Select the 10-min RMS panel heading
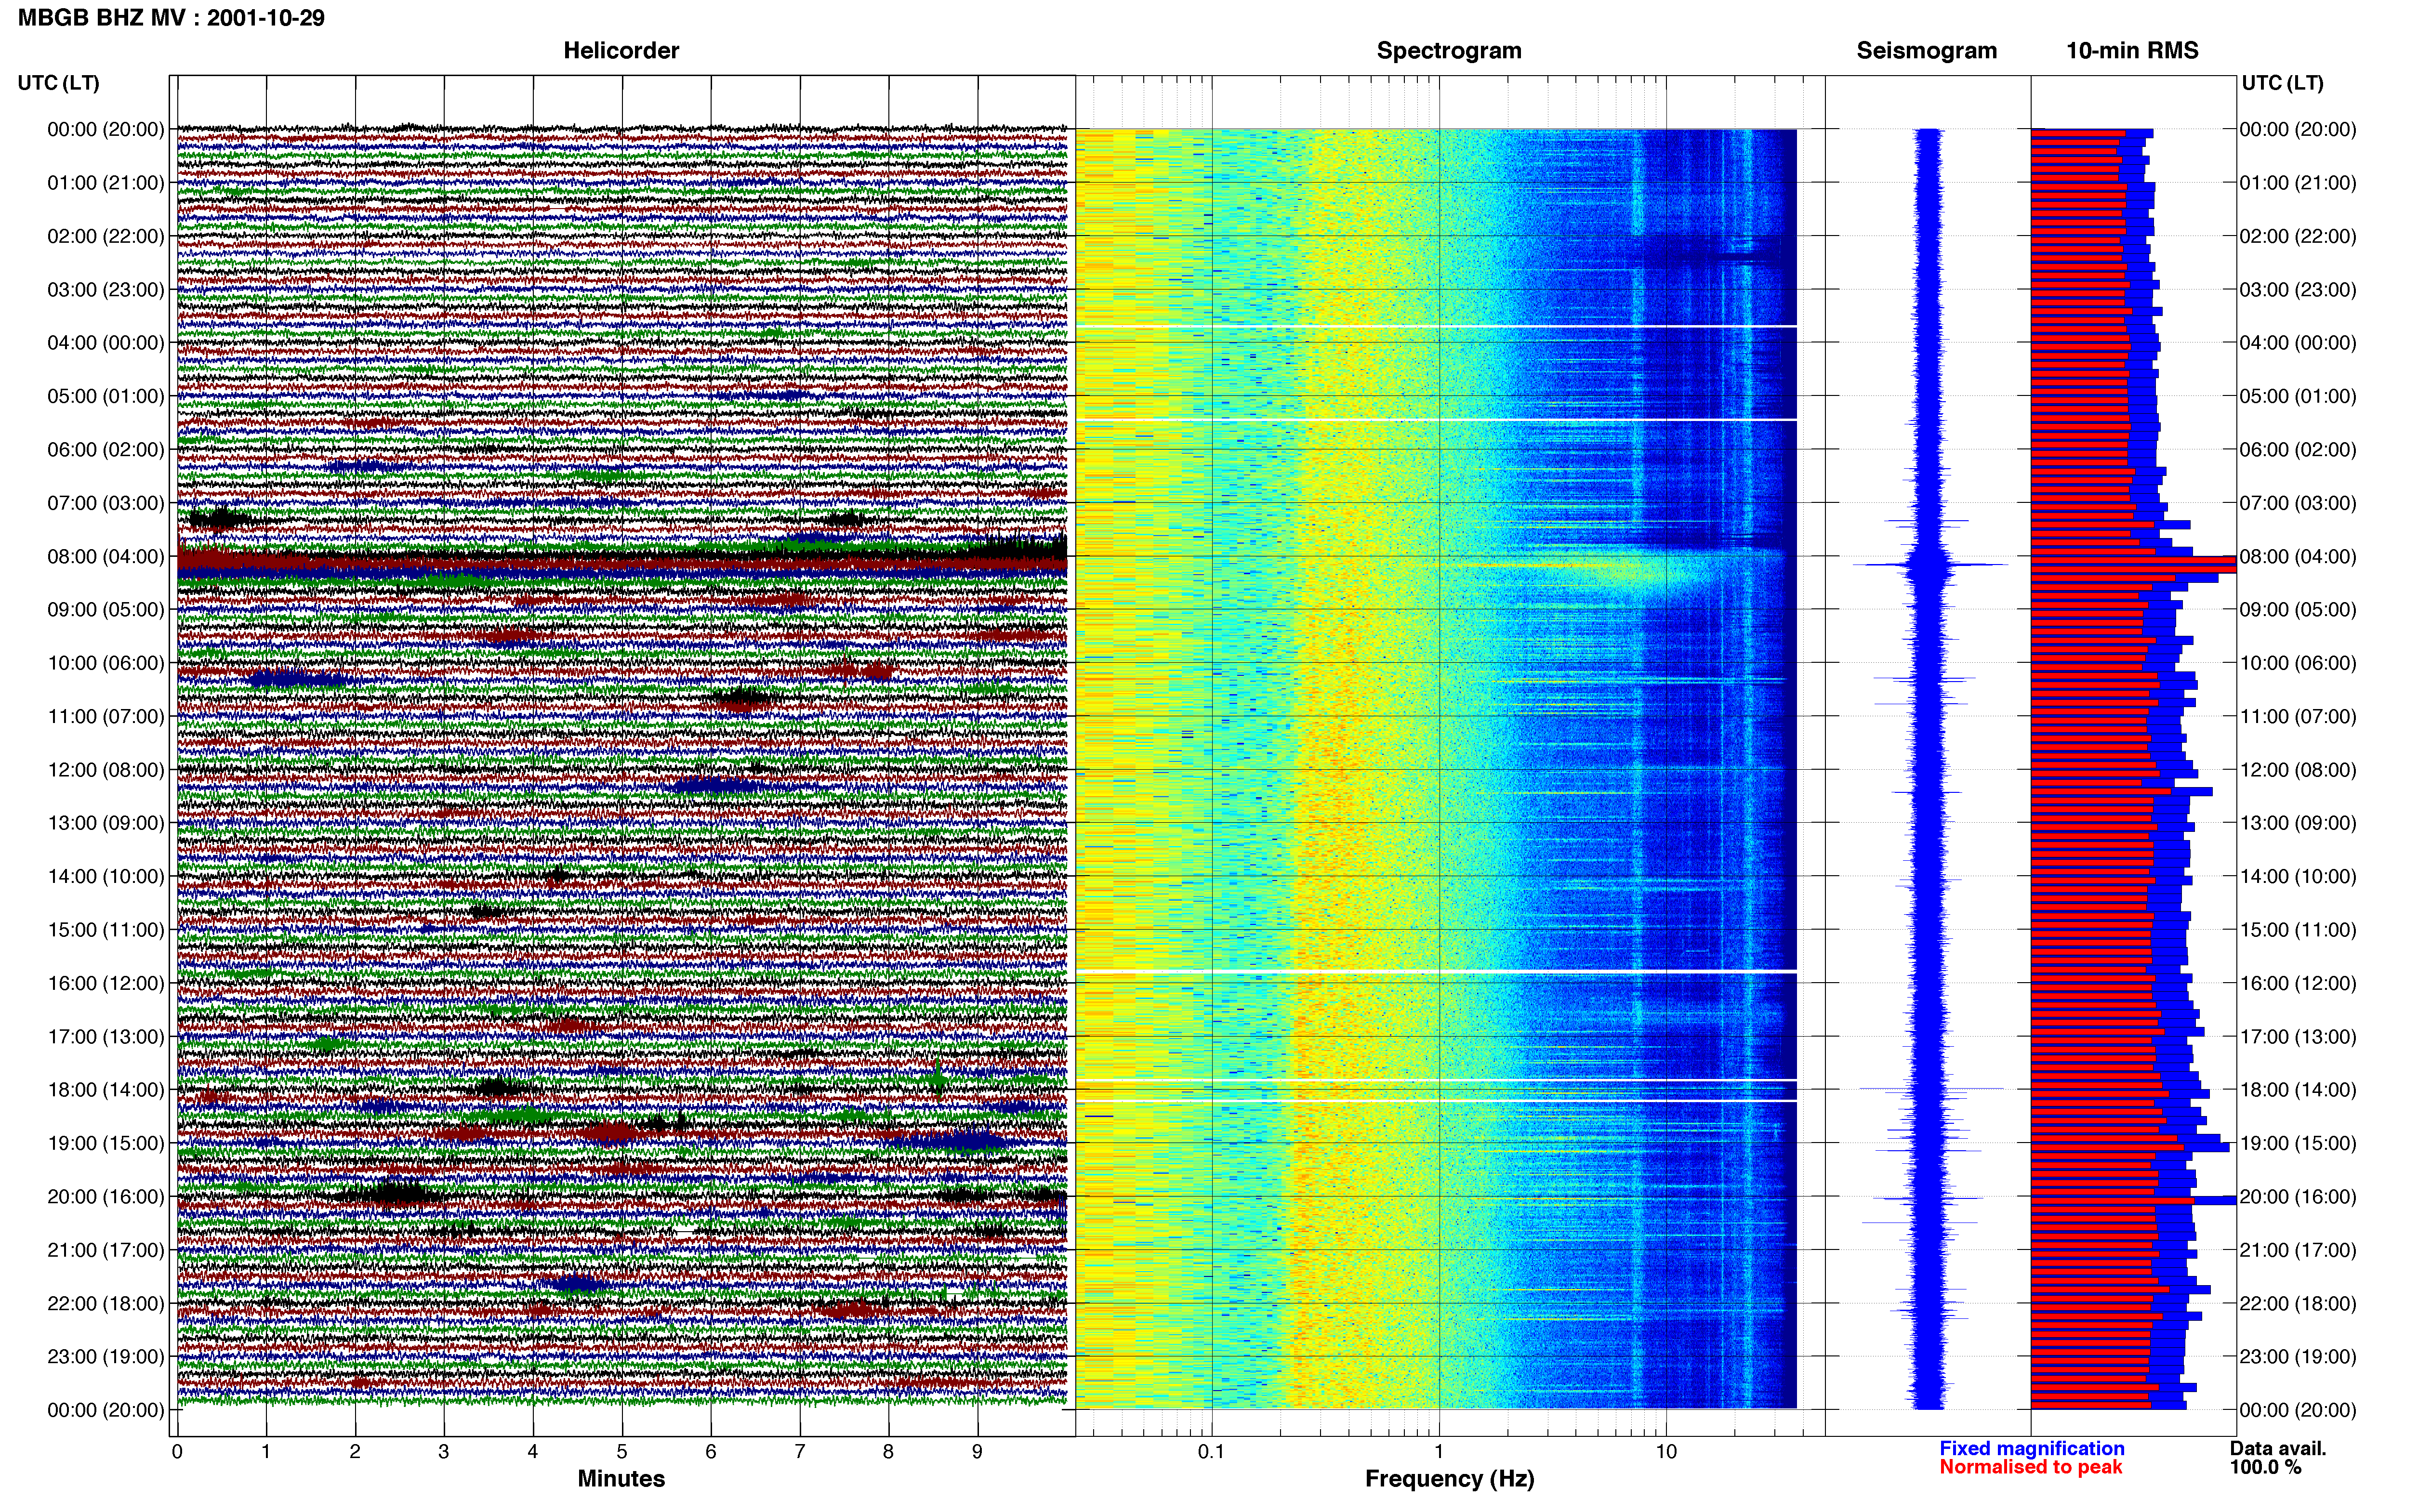The image size is (2418, 1512). 2132,51
